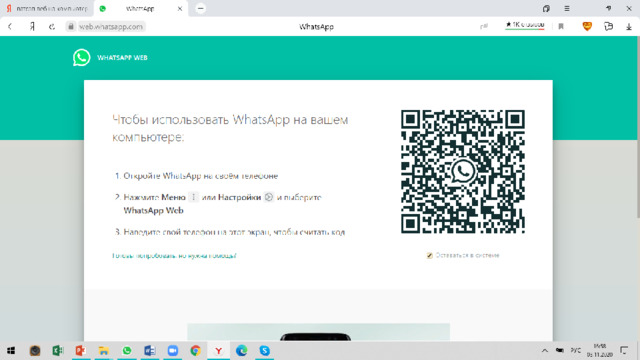Open the browser downloads icon

pyautogui.click(x=629, y=27)
